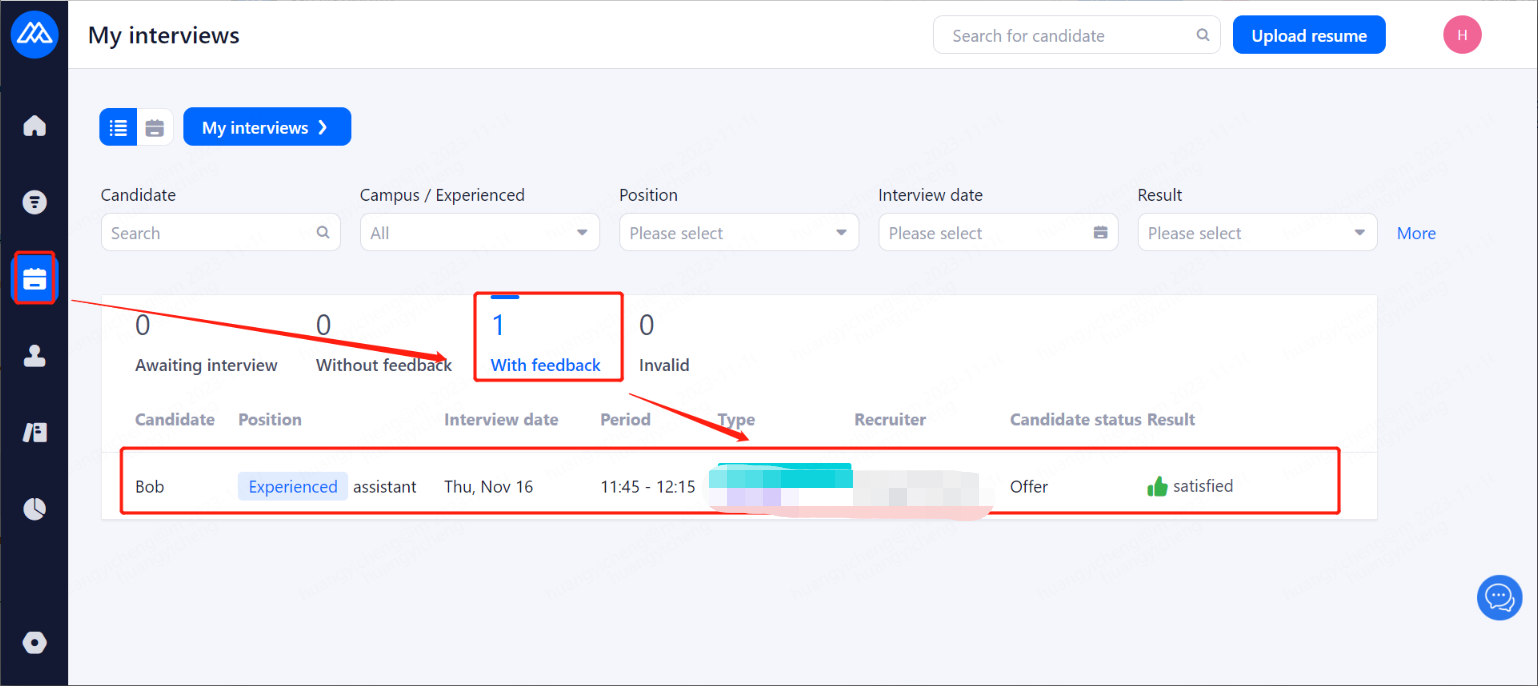Open the interviews calendar sidebar icon

[35, 279]
